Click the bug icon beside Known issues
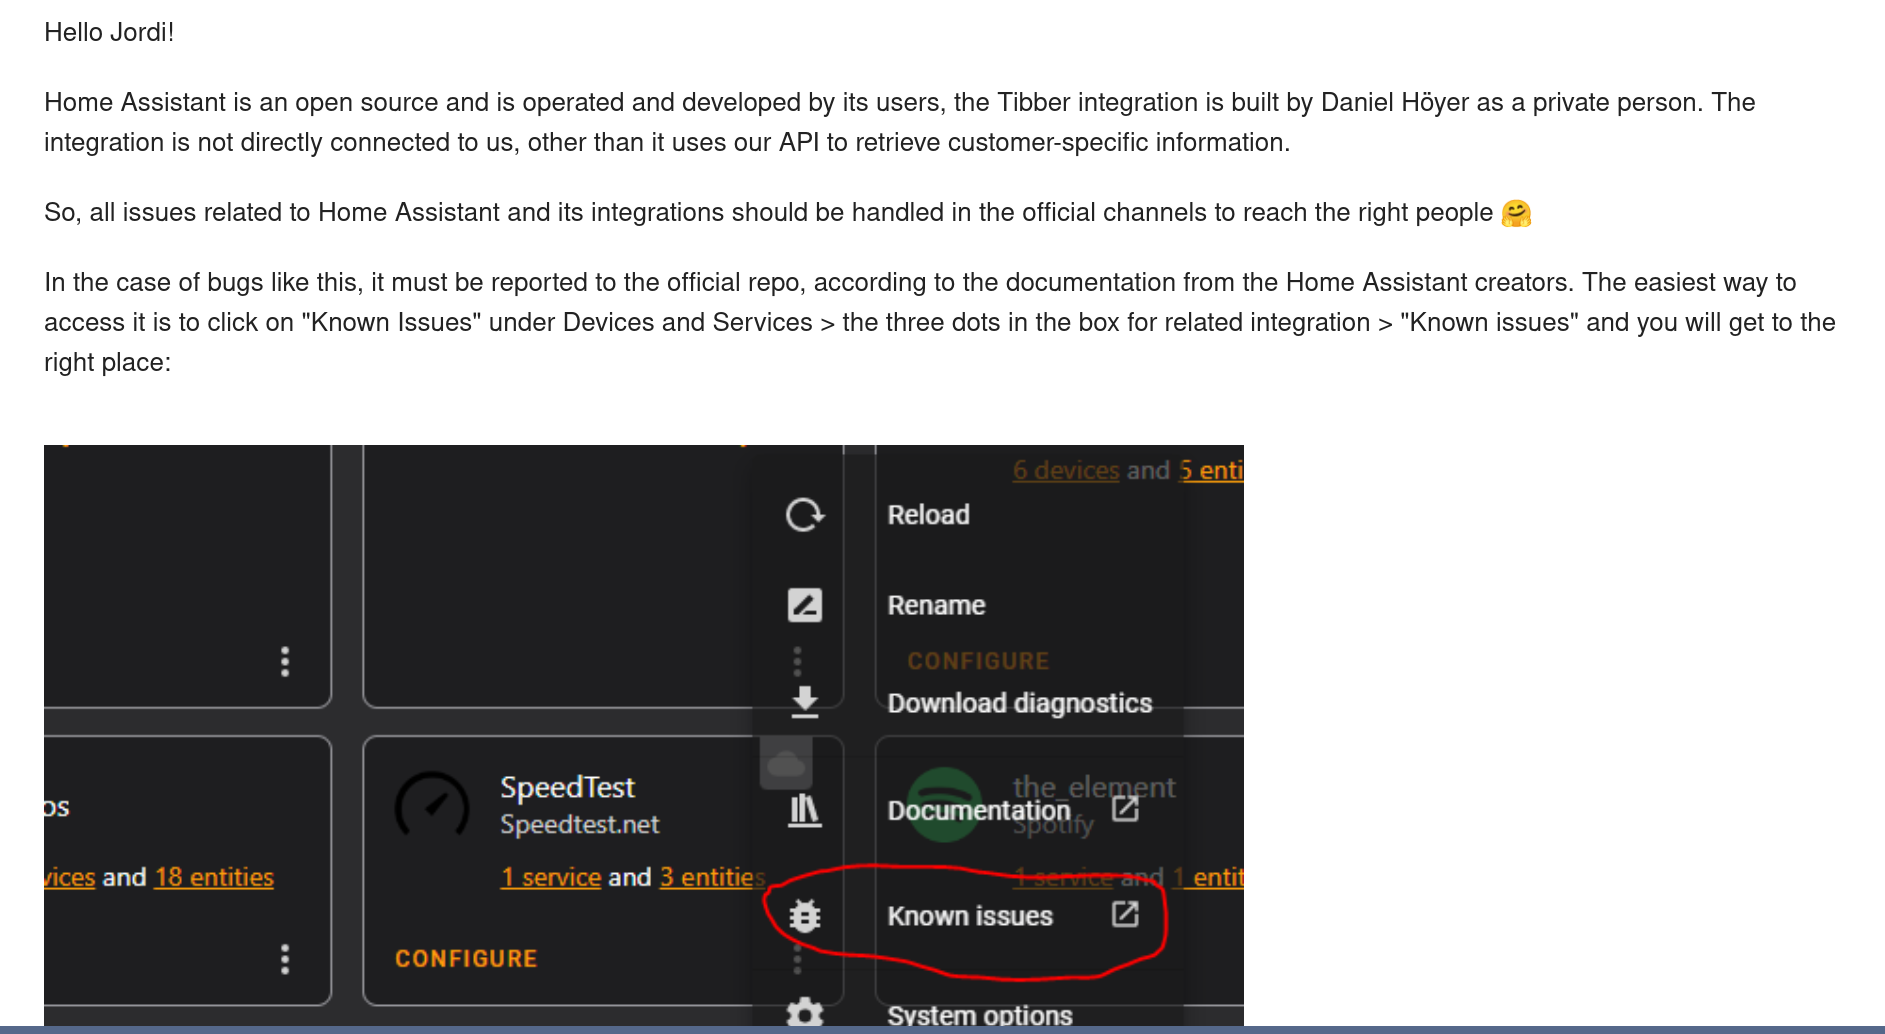The image size is (1885, 1034). [x=803, y=915]
